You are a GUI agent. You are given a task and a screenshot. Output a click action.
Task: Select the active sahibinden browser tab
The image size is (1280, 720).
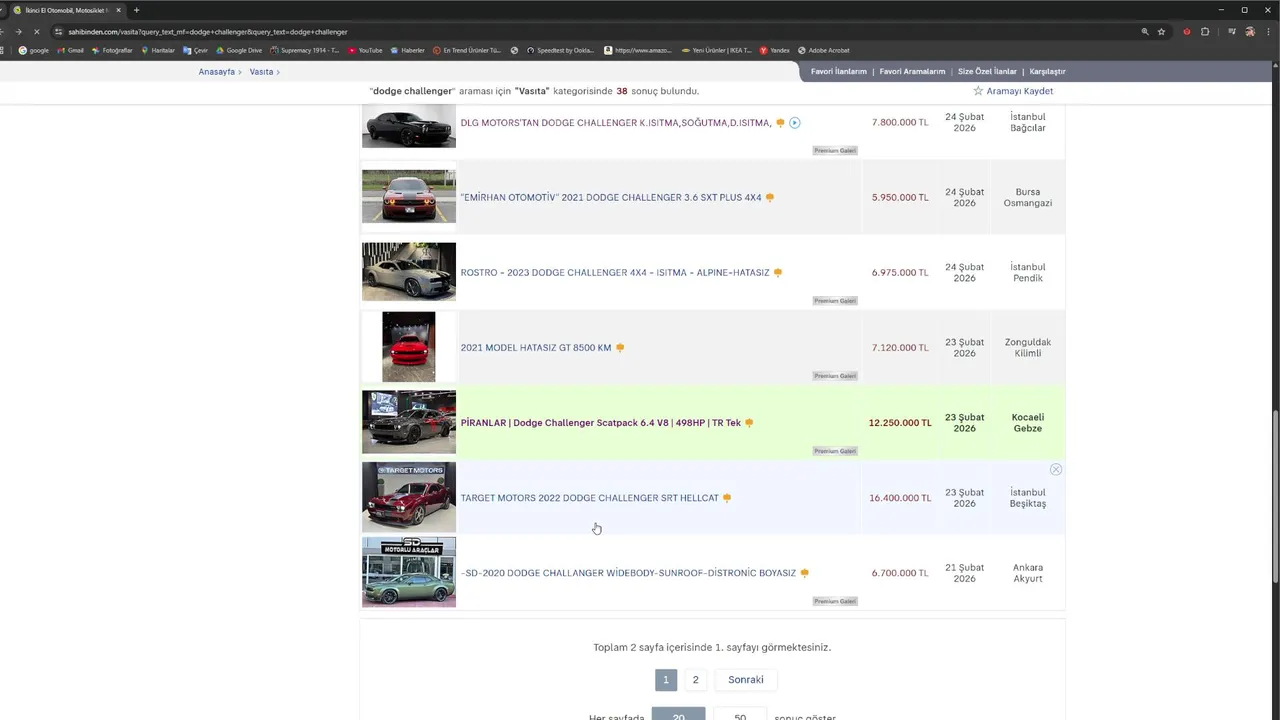tap(66, 10)
